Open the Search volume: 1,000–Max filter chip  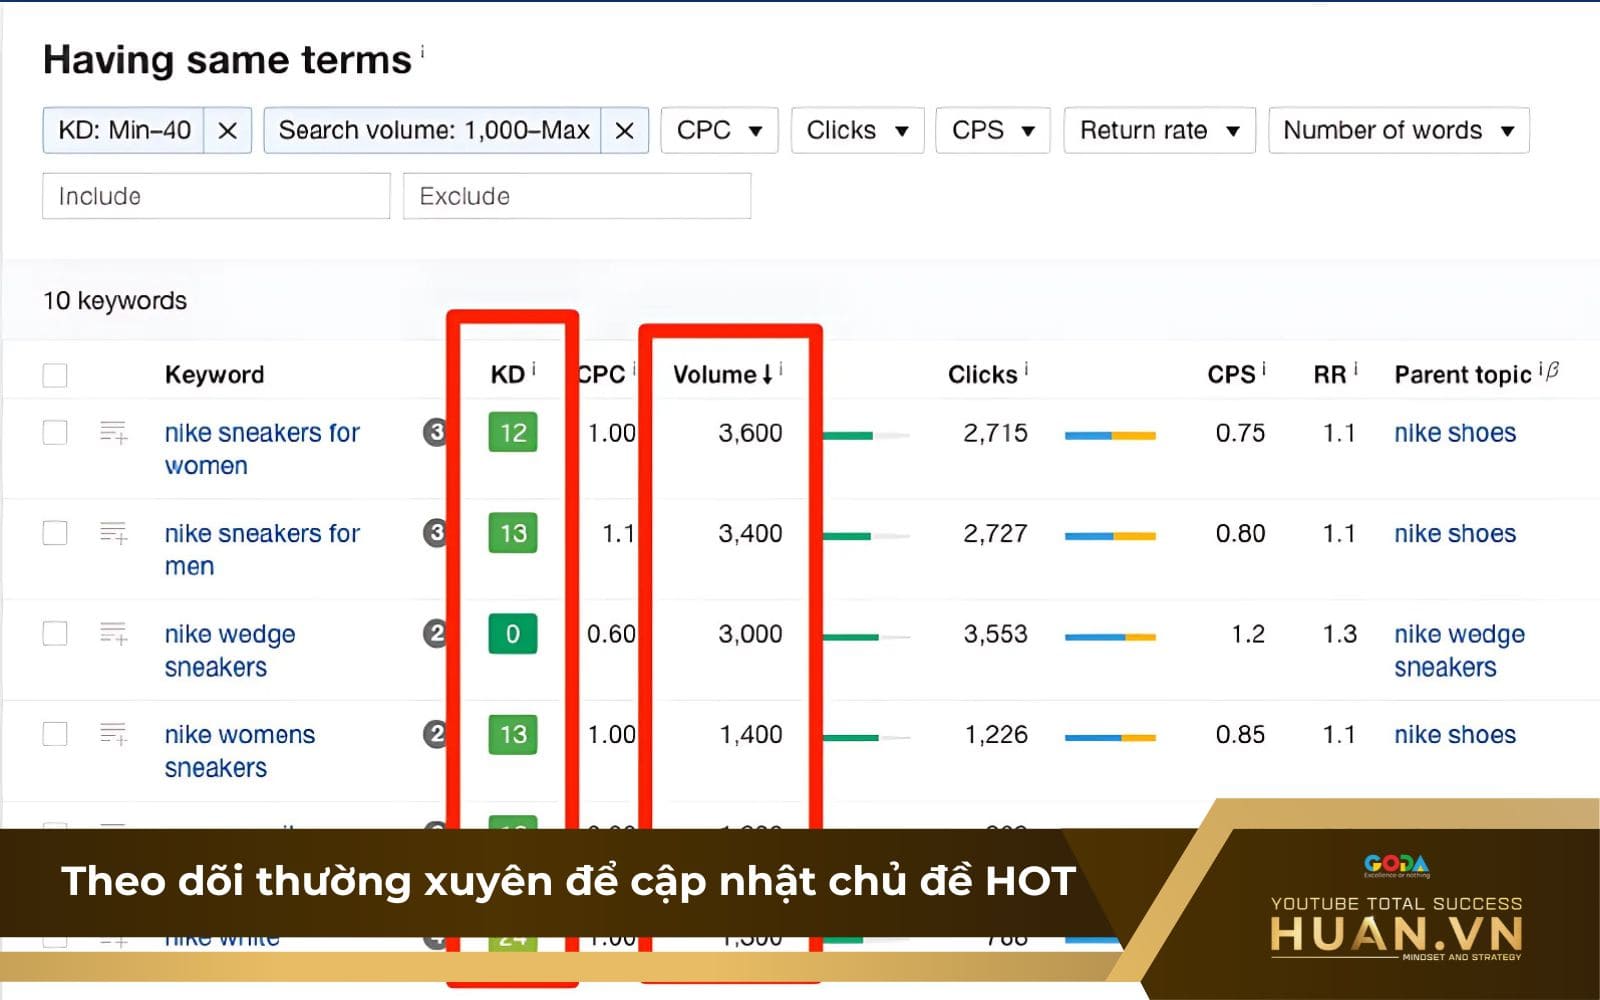(433, 131)
